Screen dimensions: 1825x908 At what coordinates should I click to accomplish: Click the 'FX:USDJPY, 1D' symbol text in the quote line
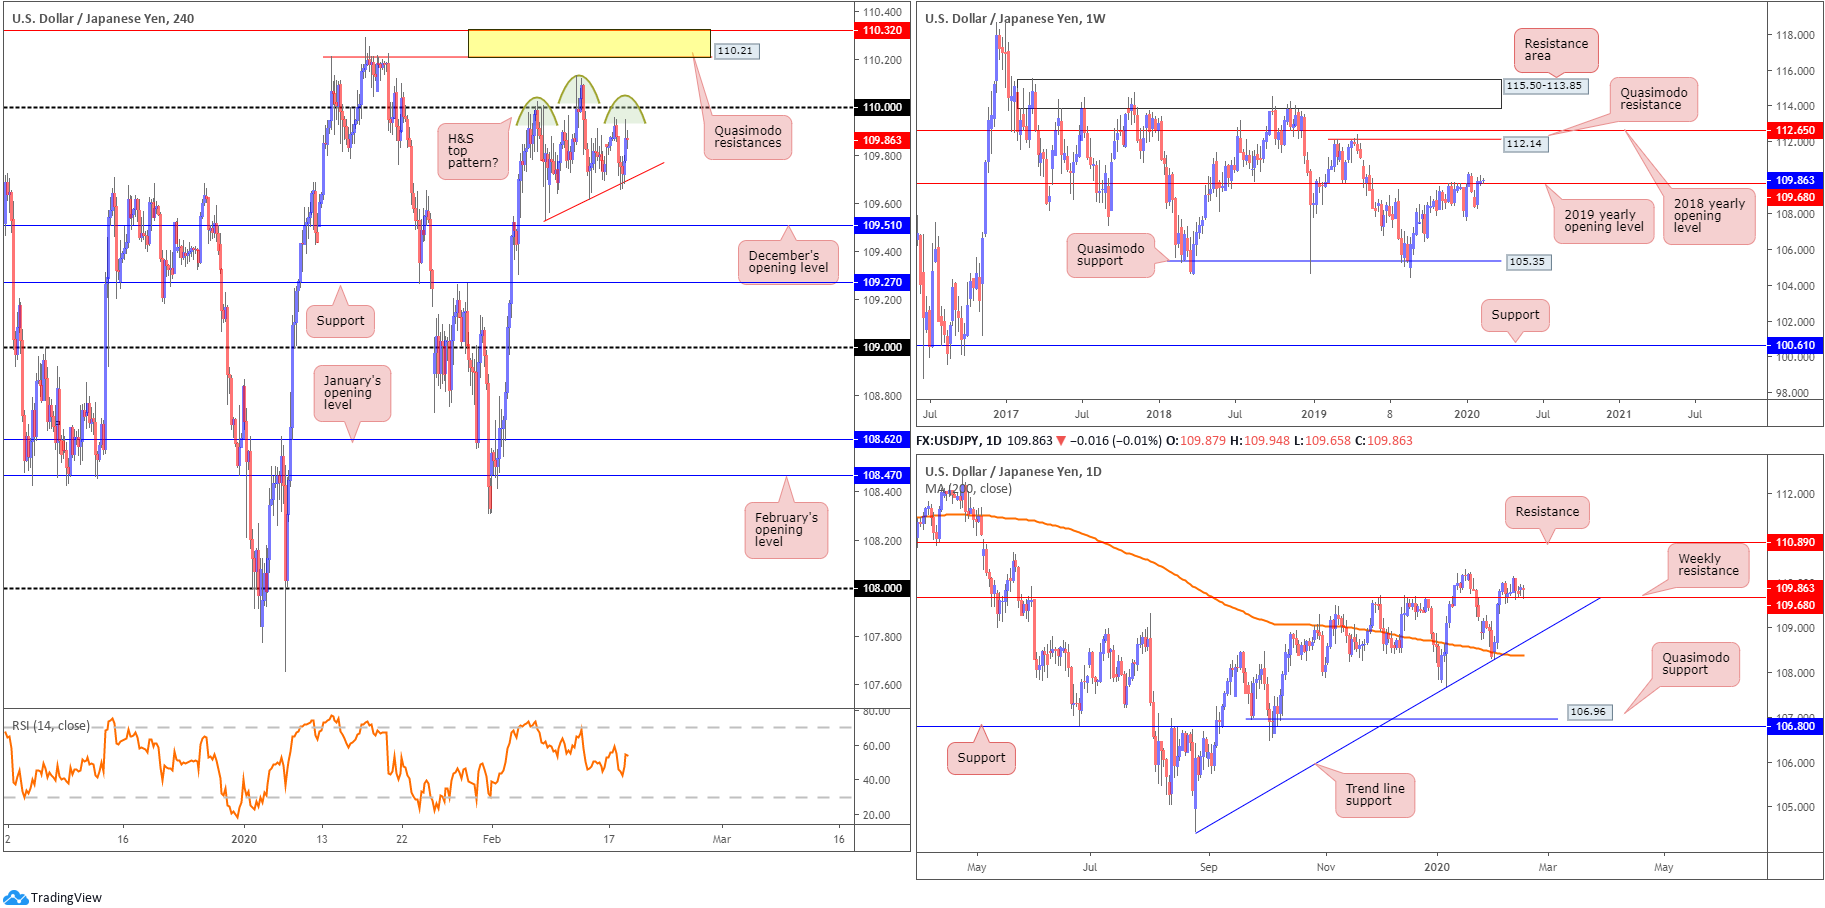tap(959, 441)
